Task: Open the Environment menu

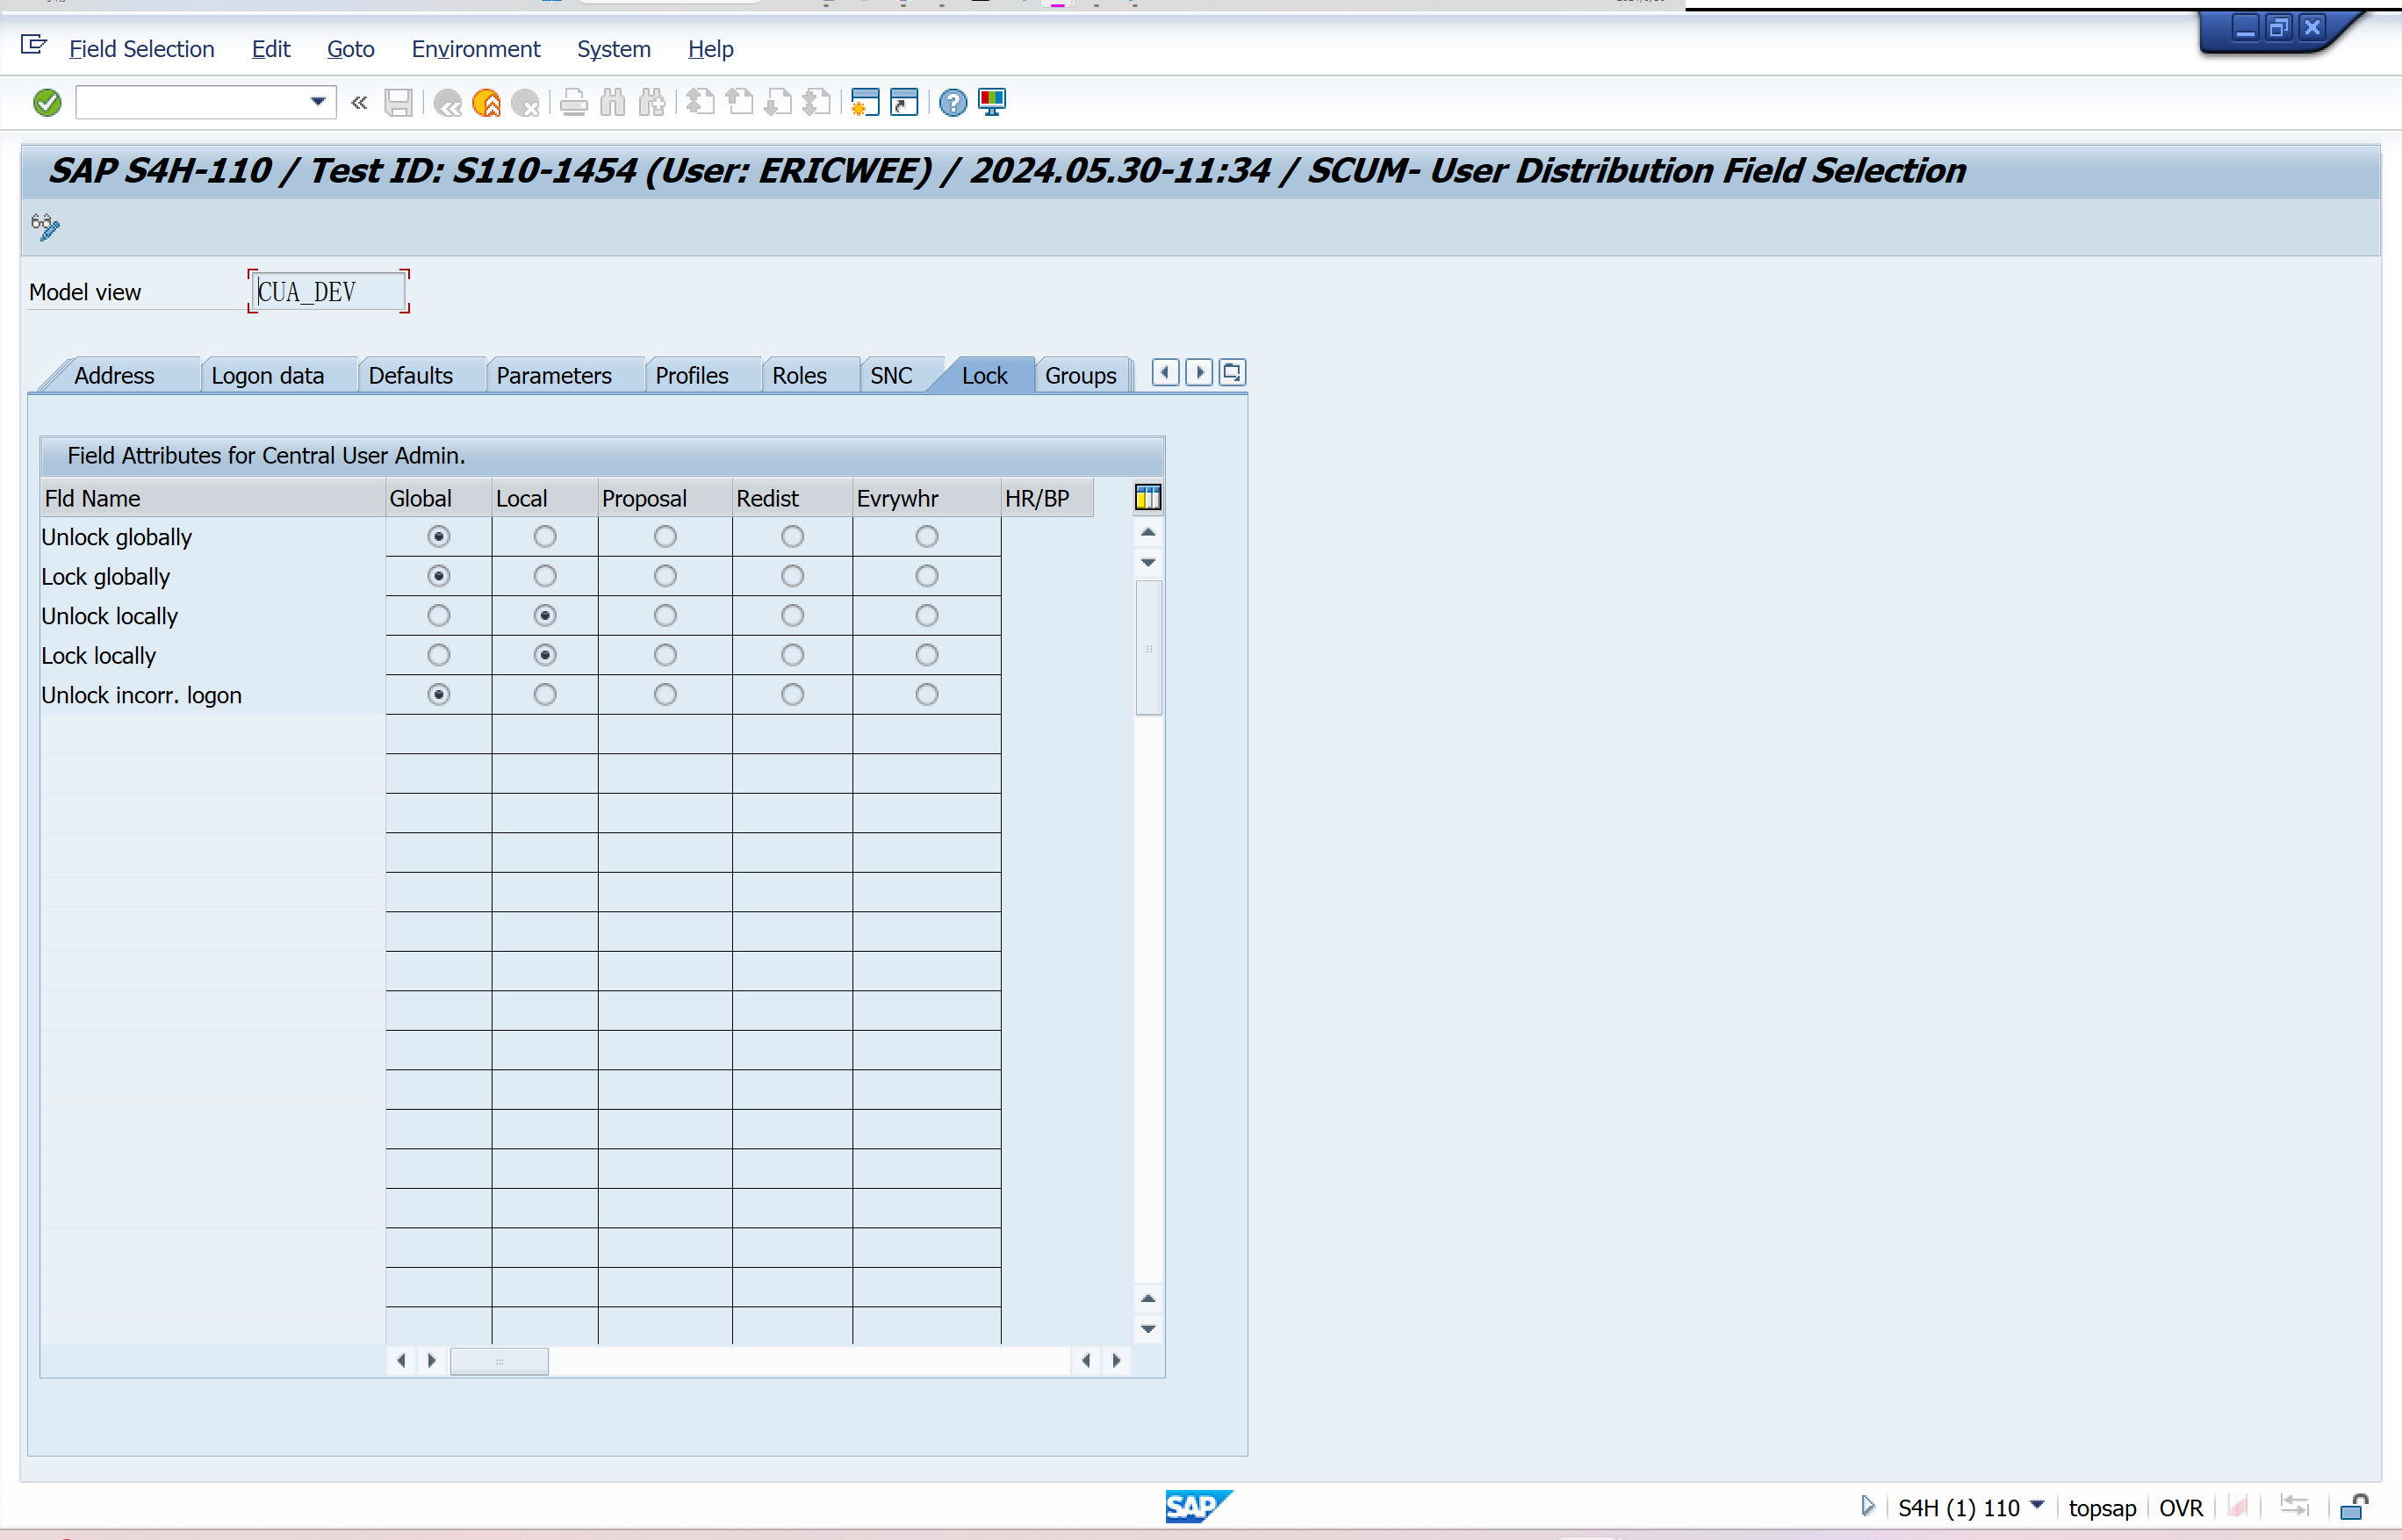Action: [475, 49]
